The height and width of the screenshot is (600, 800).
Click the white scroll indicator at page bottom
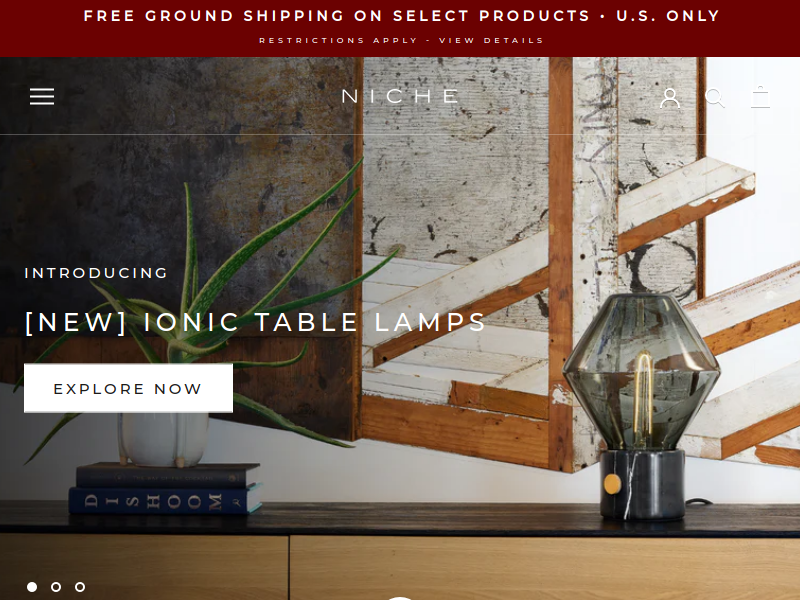[x=400, y=597]
